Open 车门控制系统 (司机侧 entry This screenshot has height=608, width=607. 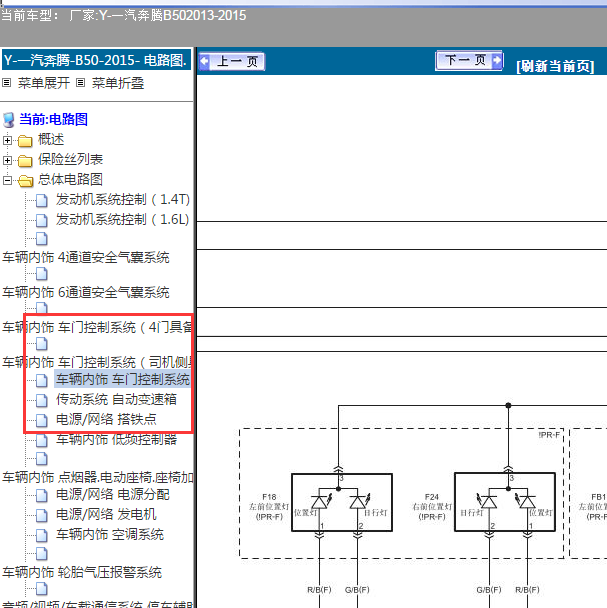pyautogui.click(x=97, y=362)
